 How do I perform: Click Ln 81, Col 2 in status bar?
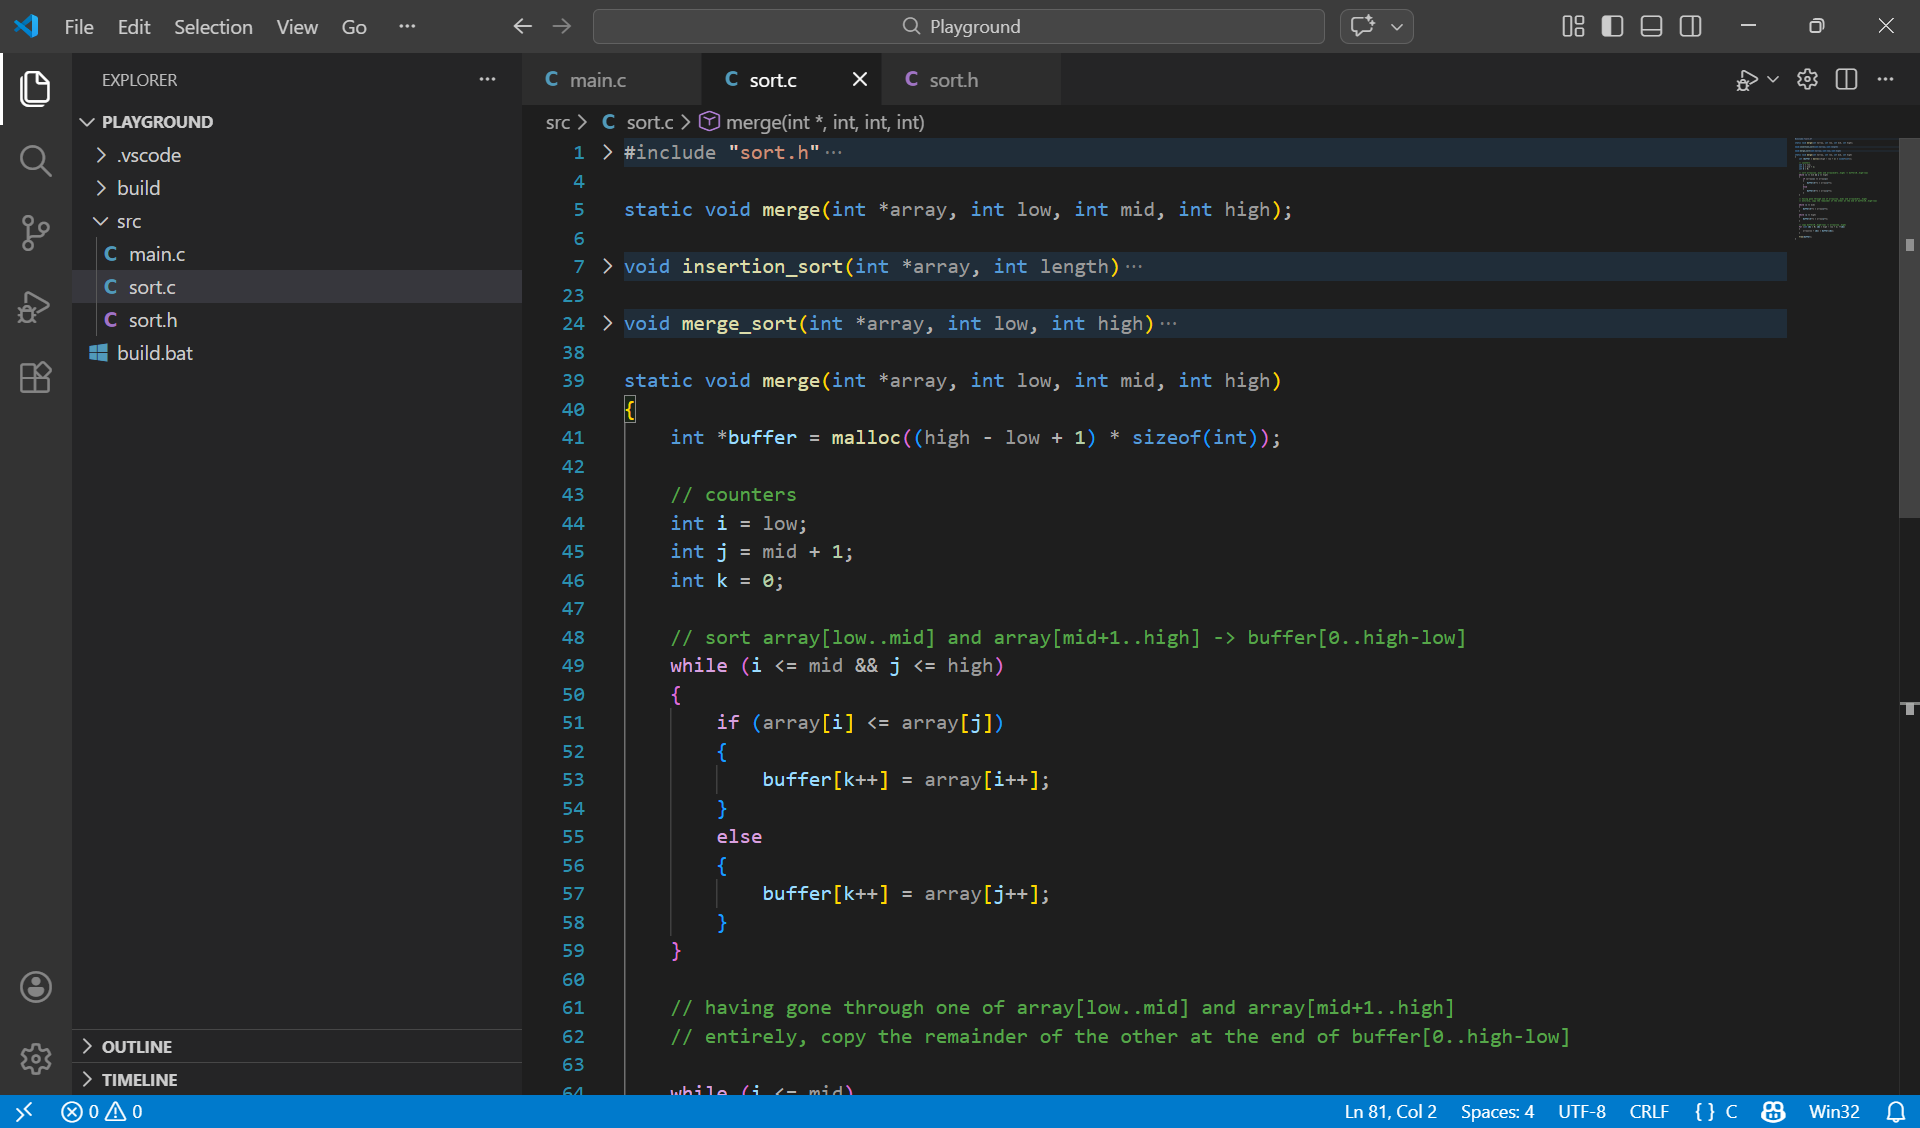click(1390, 1111)
